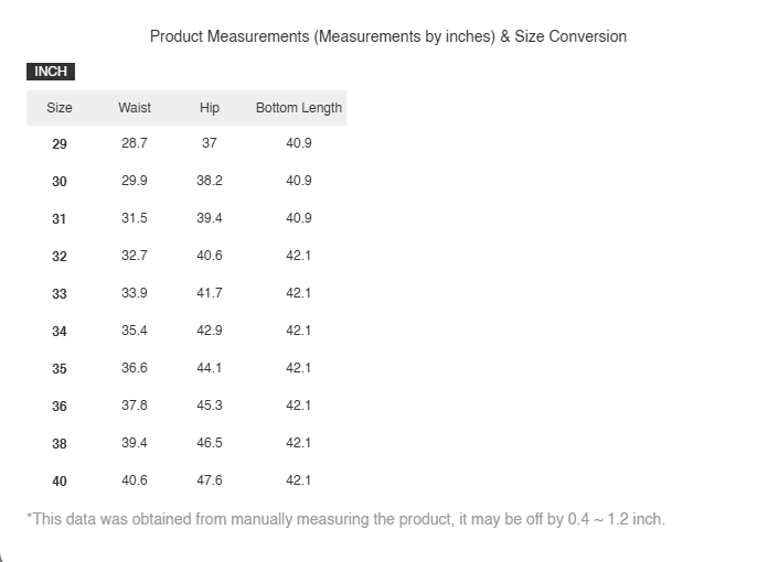
Task: Click waist value 35.4 for size 34
Action: pos(134,330)
